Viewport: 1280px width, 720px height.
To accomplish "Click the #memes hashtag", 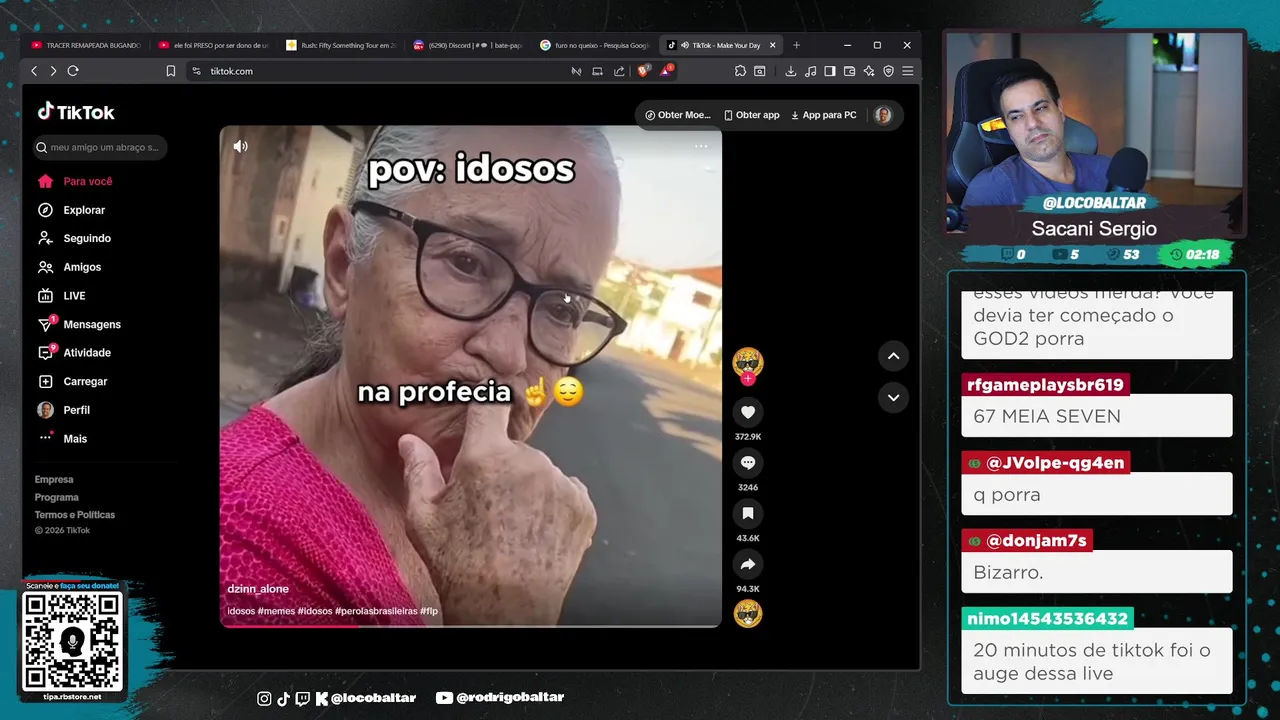I will (276, 611).
